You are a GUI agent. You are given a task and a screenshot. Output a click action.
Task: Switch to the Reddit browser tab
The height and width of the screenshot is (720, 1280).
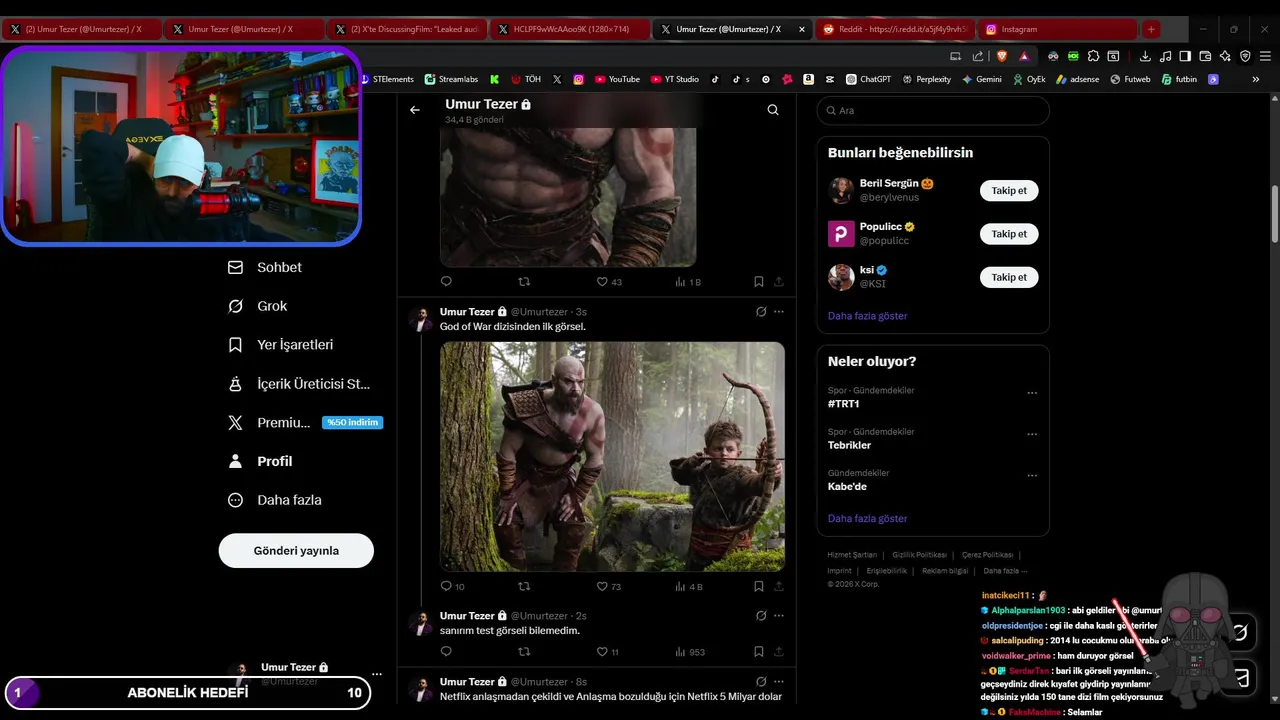[x=893, y=29]
